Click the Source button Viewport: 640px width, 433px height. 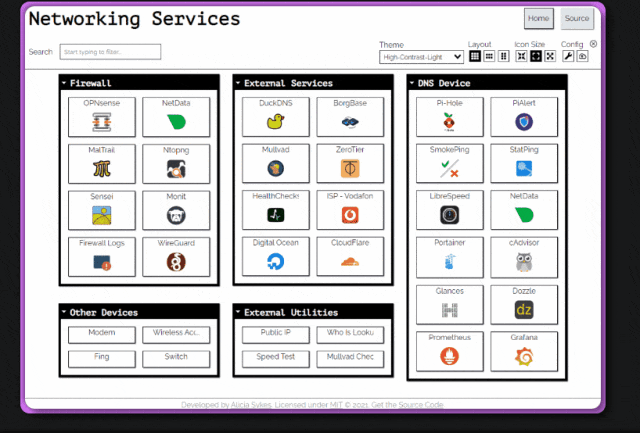click(x=577, y=18)
